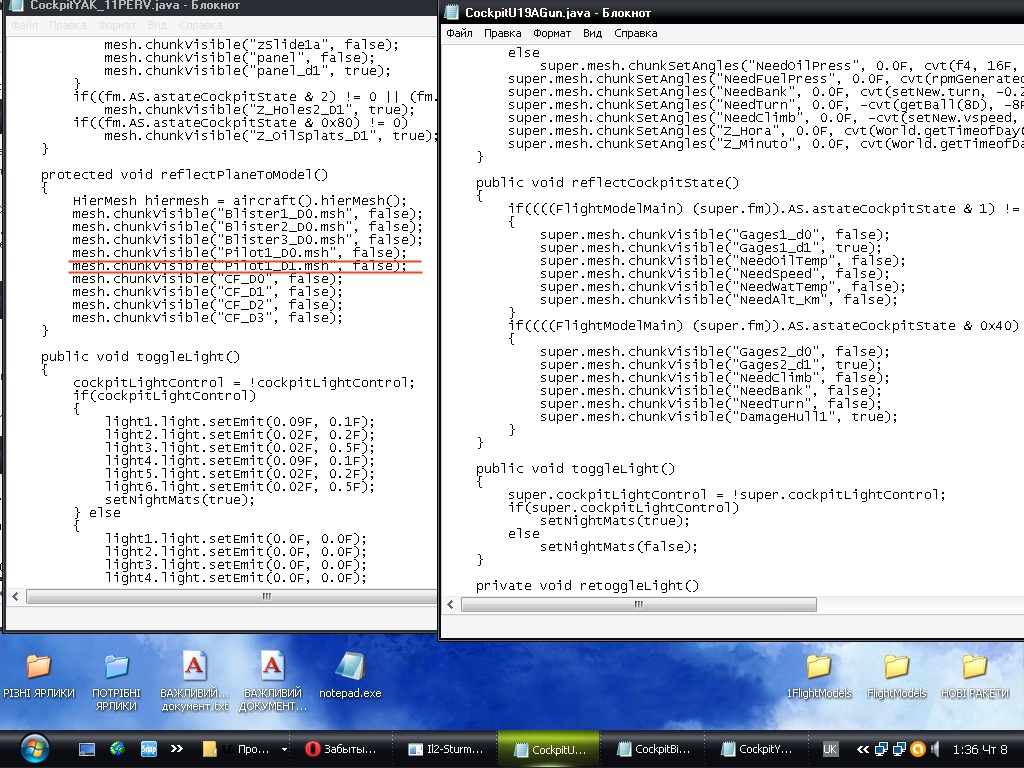Click the UK keyboard language indicator
The width and height of the screenshot is (1024, 768).
pyautogui.click(x=829, y=749)
